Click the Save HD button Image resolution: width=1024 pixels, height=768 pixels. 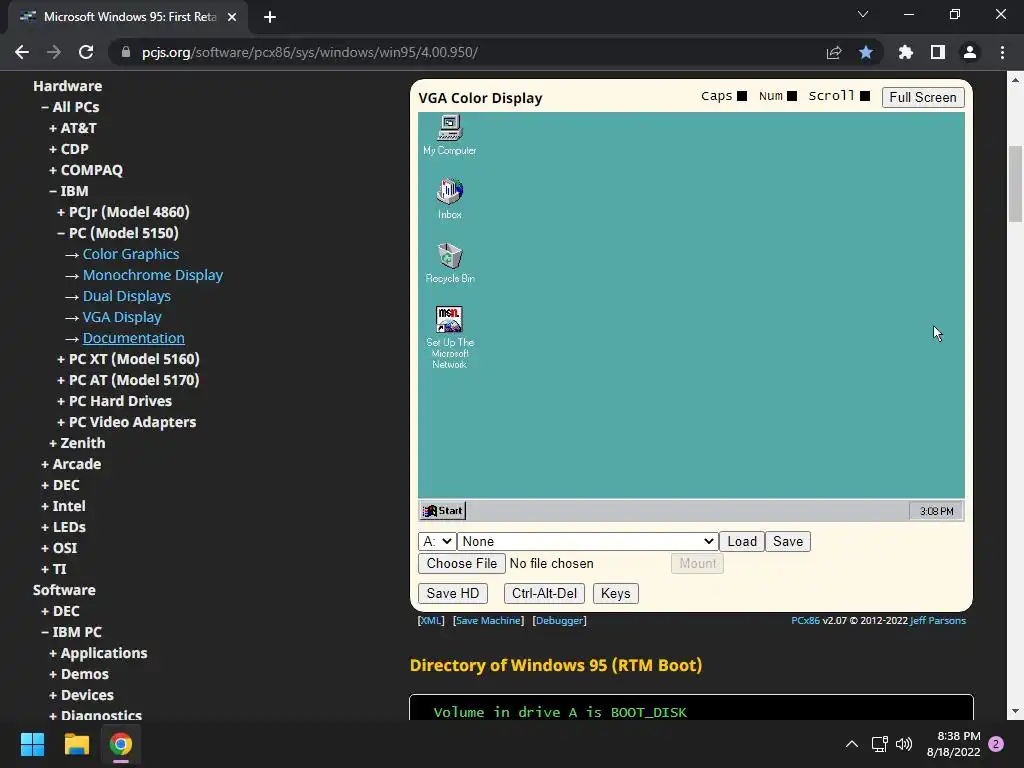(453, 594)
